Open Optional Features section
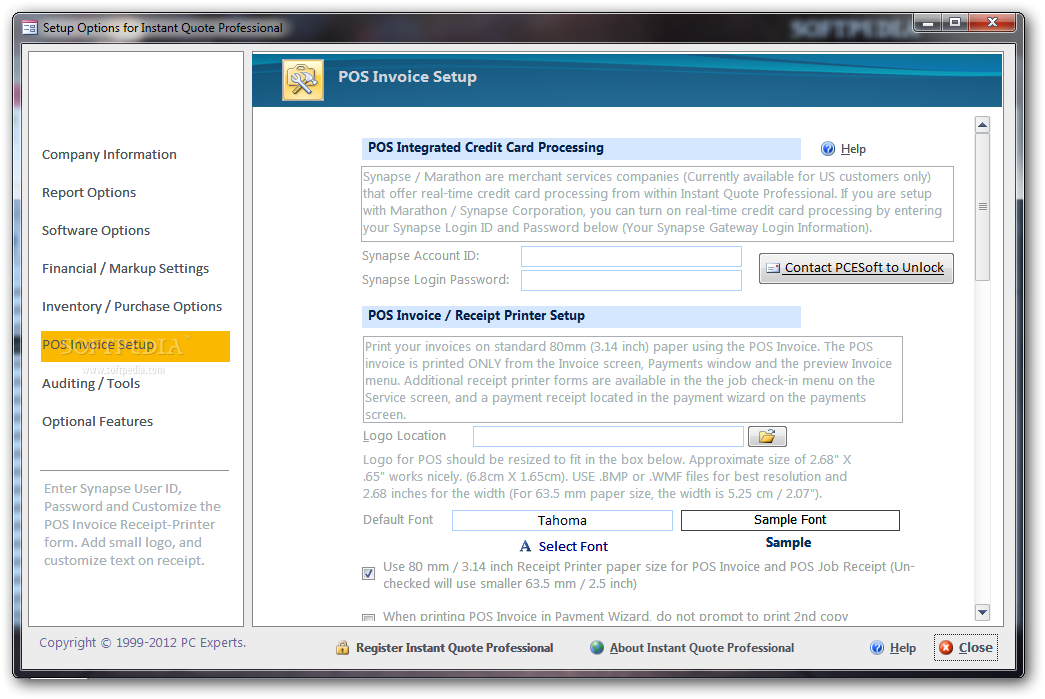Image resolution: width=1045 pixels, height=699 pixels. click(97, 422)
